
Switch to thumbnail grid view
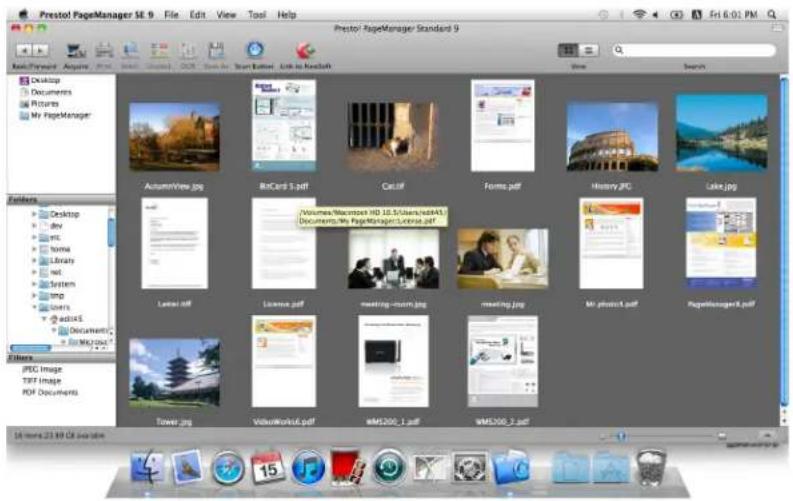(x=568, y=50)
